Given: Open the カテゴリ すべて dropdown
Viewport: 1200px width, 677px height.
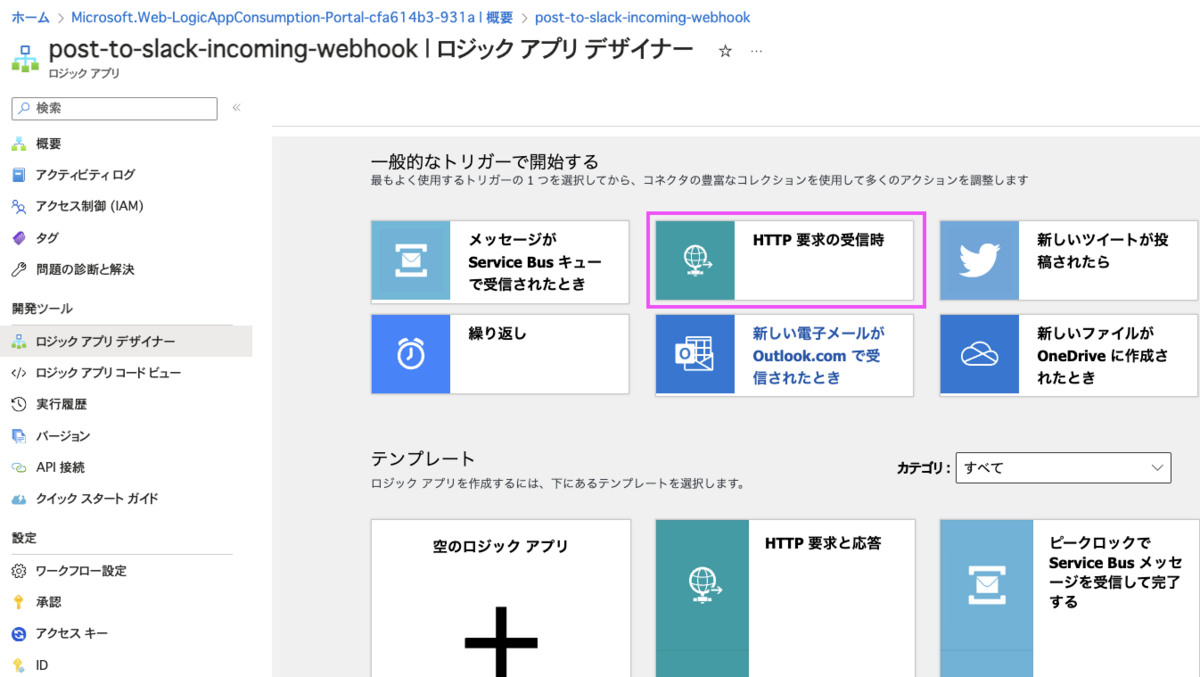Looking at the screenshot, I should 1063,467.
